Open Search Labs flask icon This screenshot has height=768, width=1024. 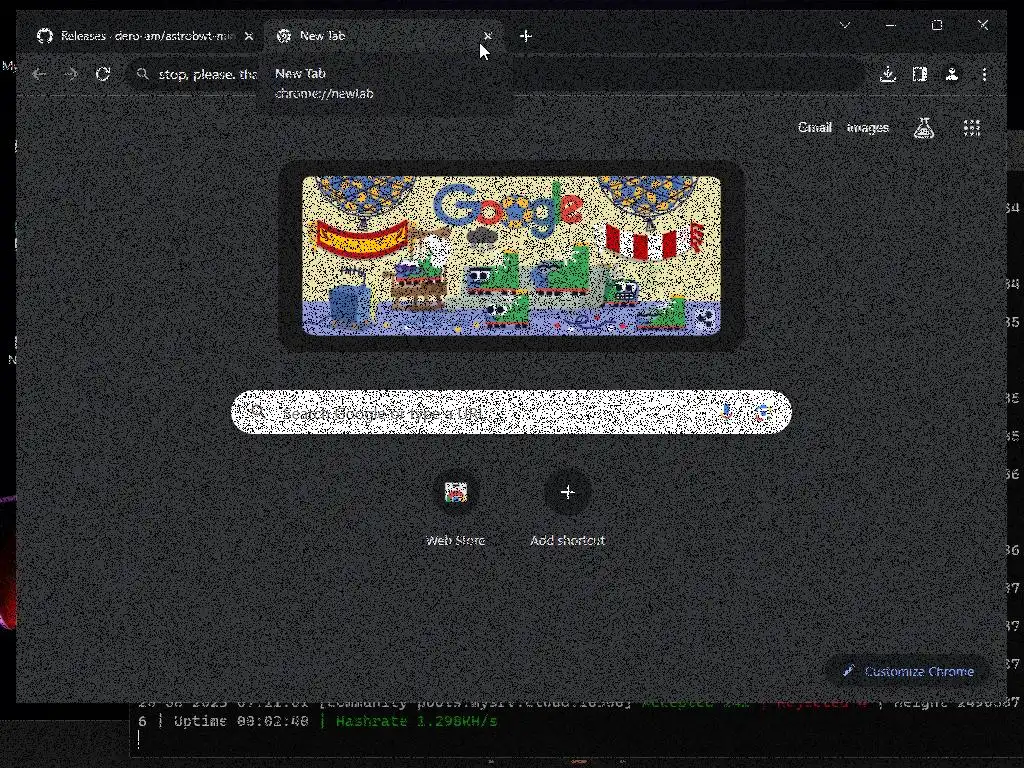923,128
